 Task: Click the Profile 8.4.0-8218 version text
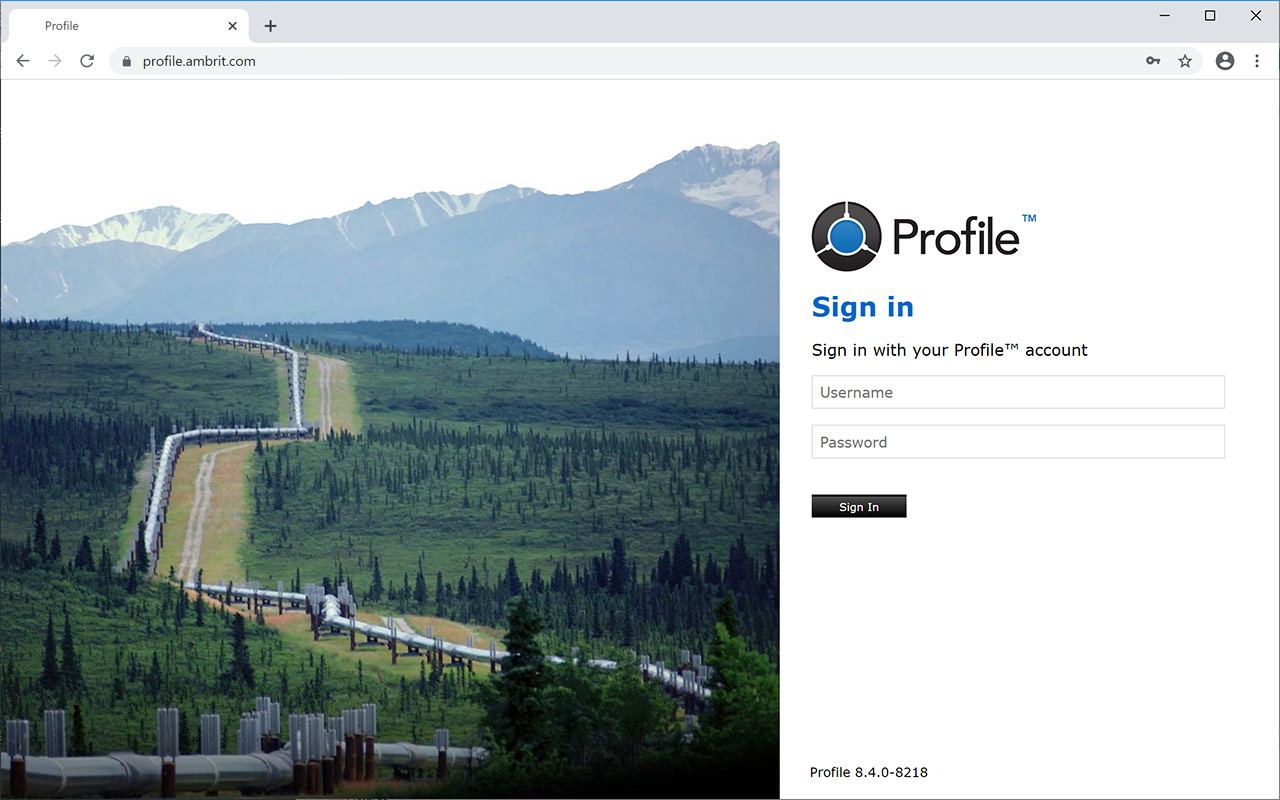[869, 772]
